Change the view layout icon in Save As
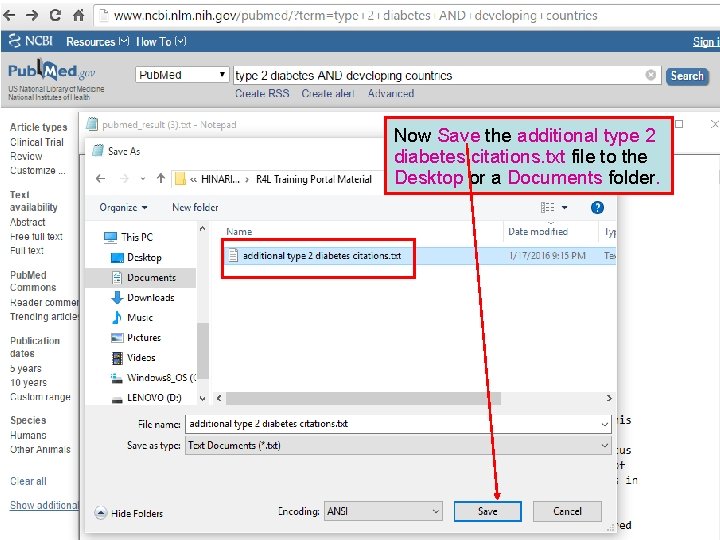Screen dimensions: 720x540 [547, 208]
